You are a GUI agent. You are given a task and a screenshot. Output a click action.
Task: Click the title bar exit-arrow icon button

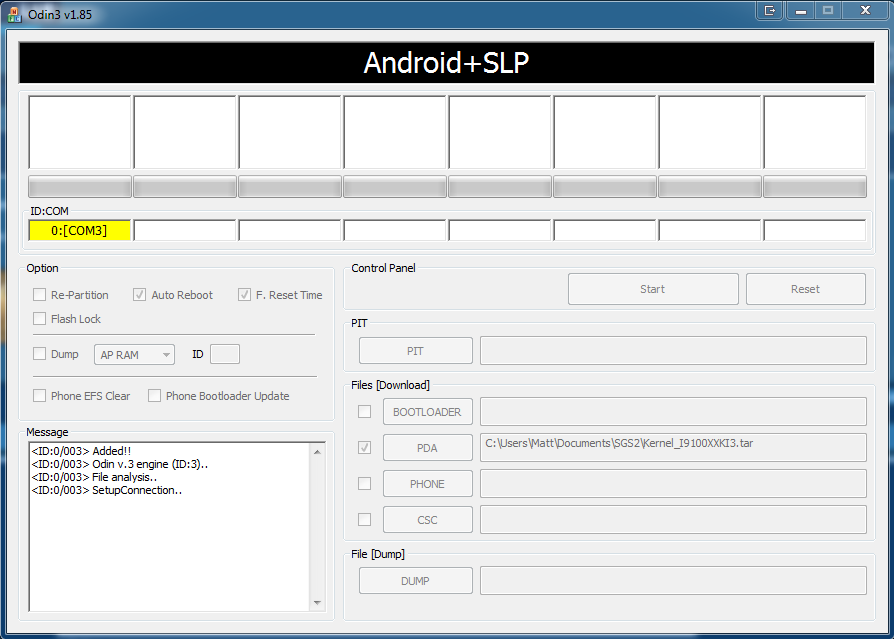point(770,10)
